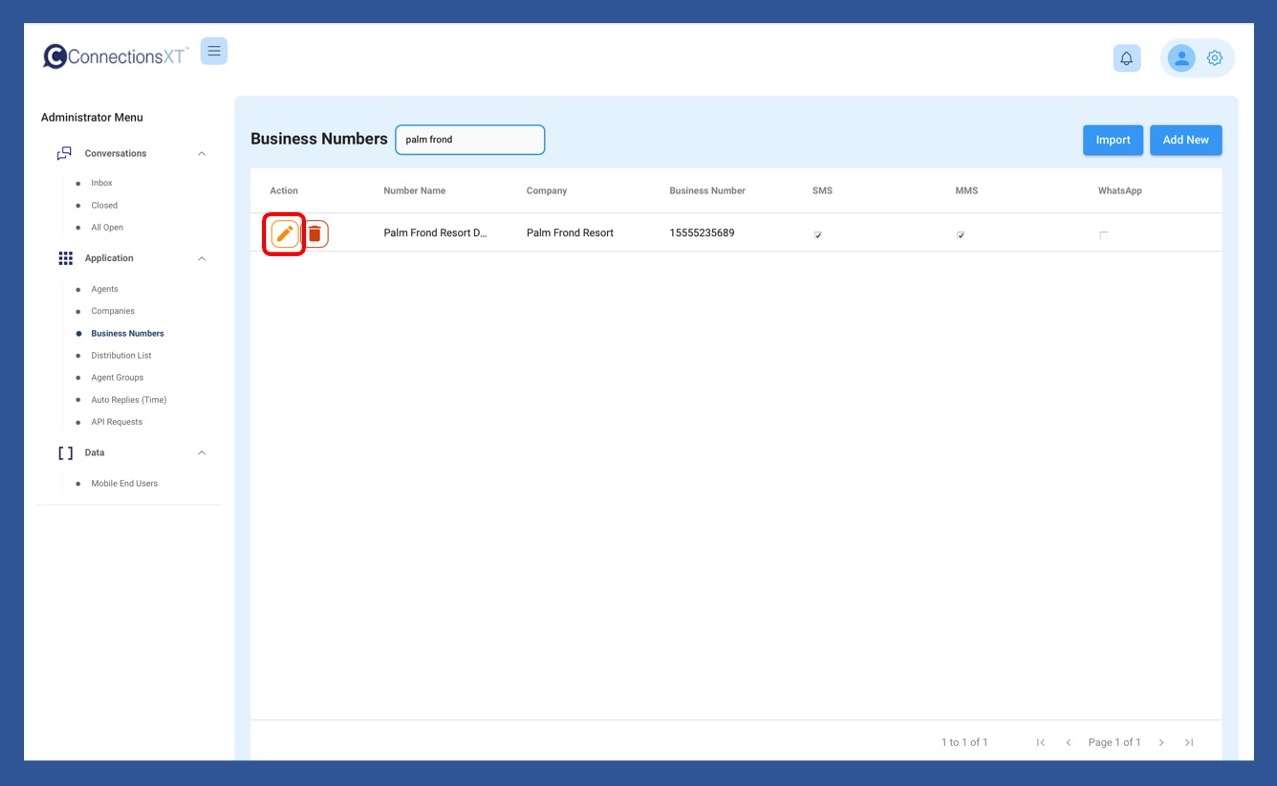Click the ConnectionsXT logo
Screen dimensions: 1277x786
[x=115, y=56]
